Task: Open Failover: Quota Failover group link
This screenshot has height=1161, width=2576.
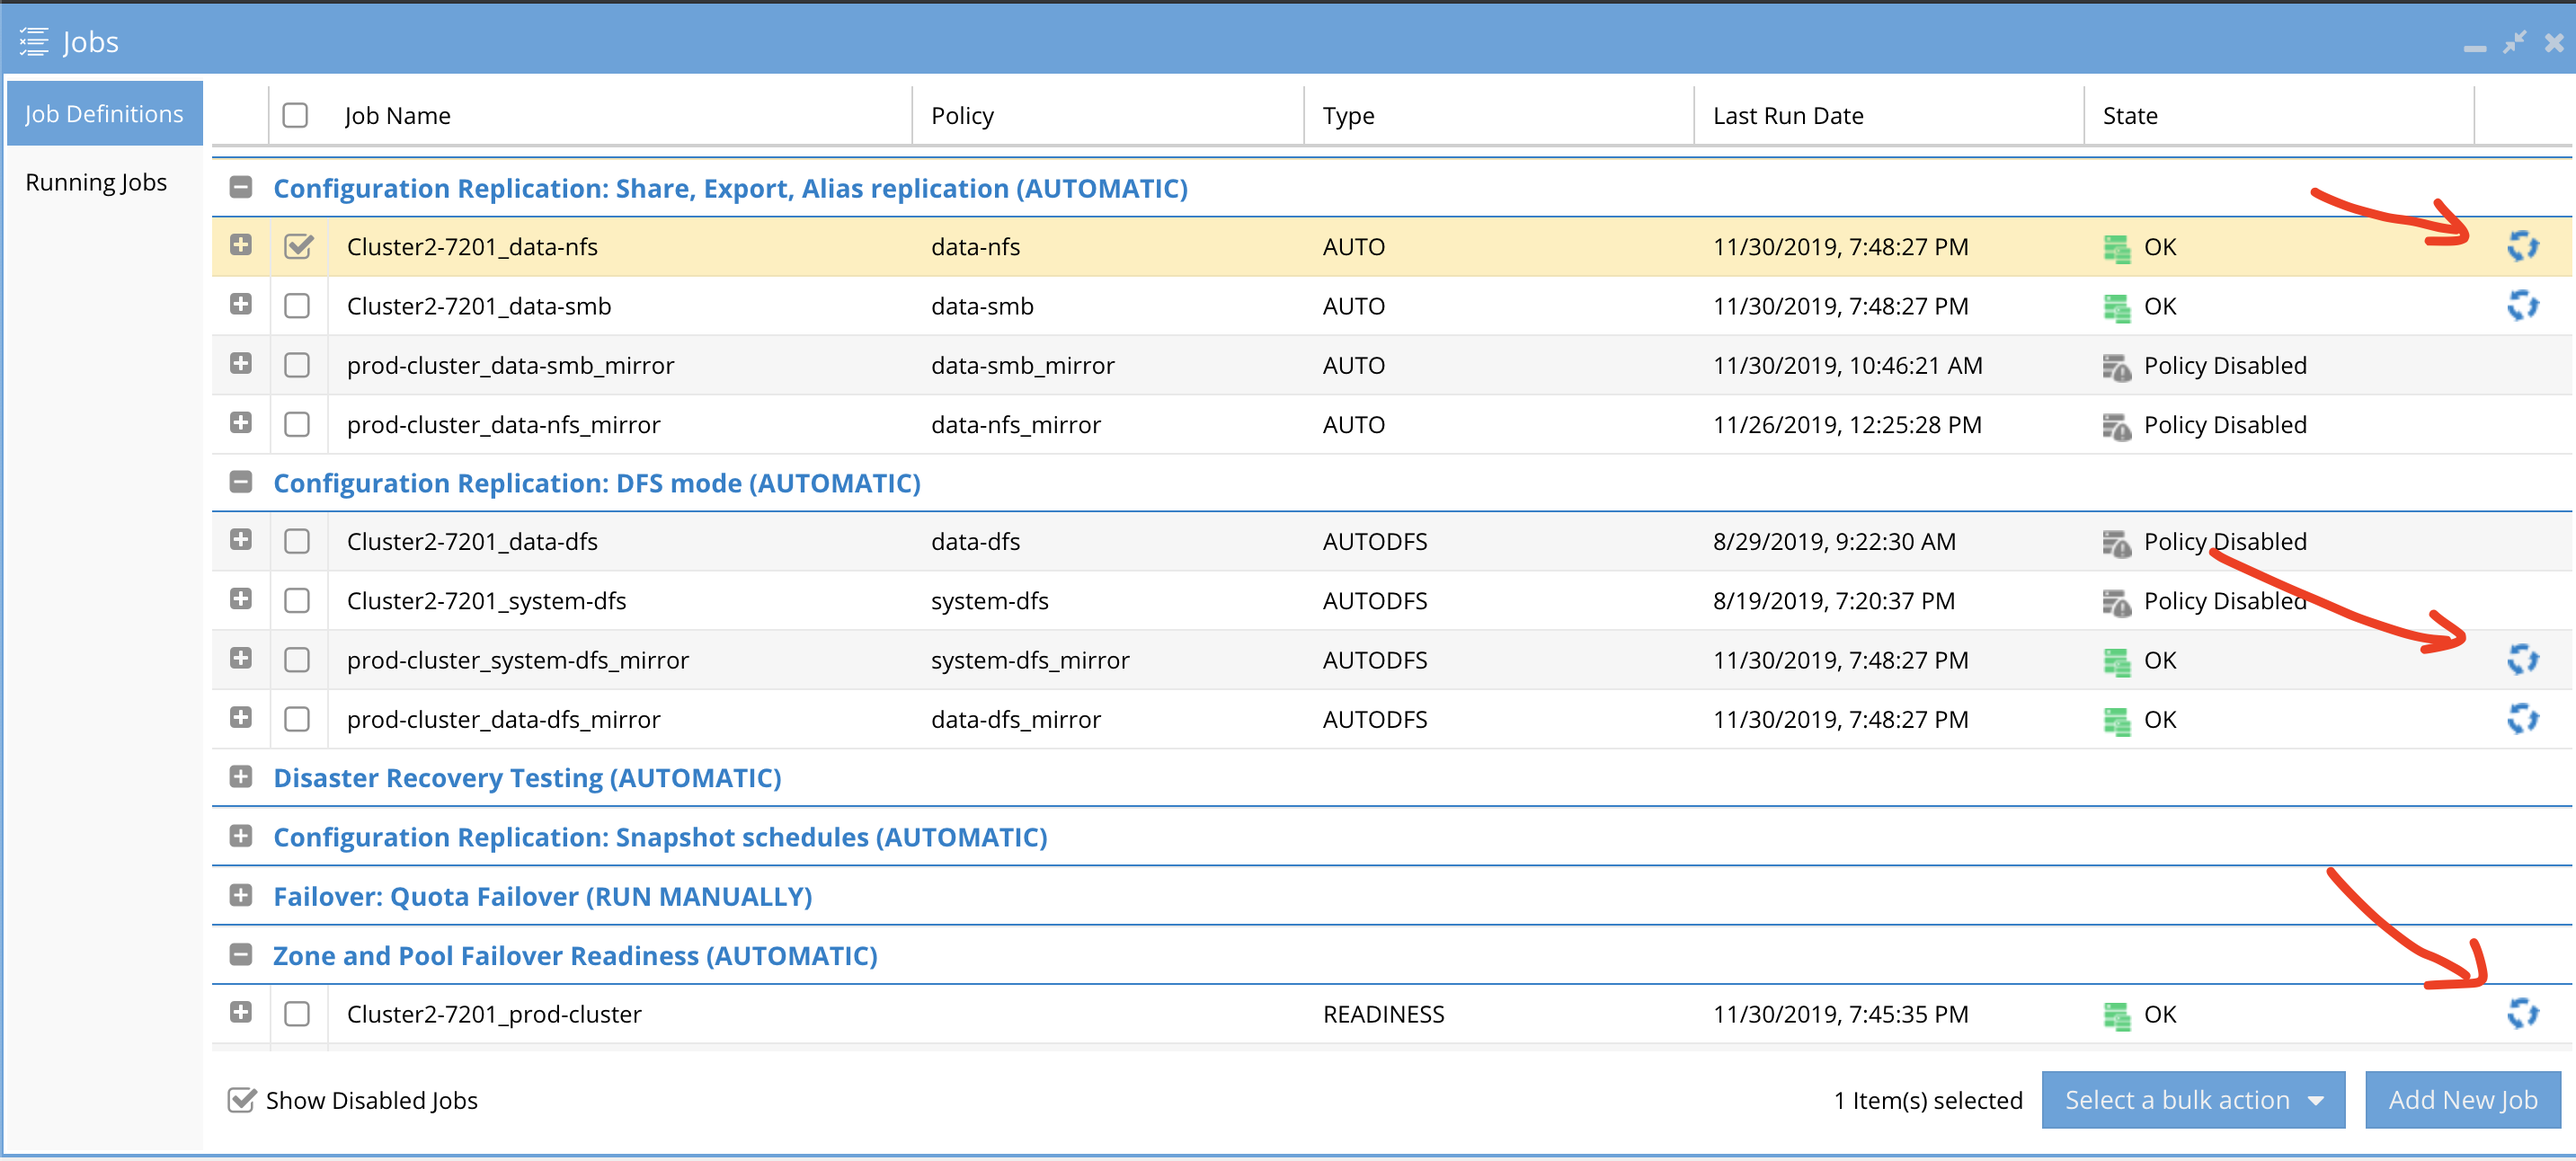Action: pos(542,896)
